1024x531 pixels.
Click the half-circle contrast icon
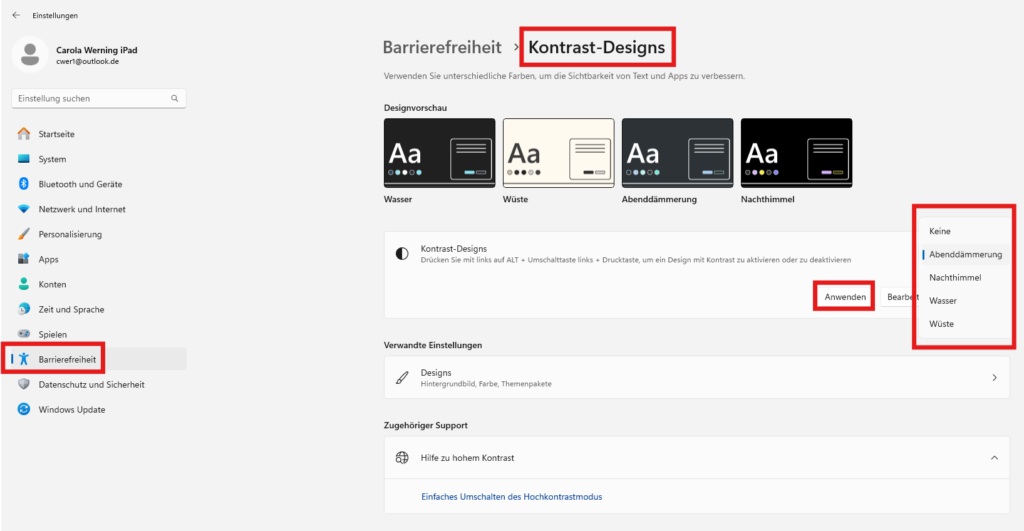click(x=402, y=254)
